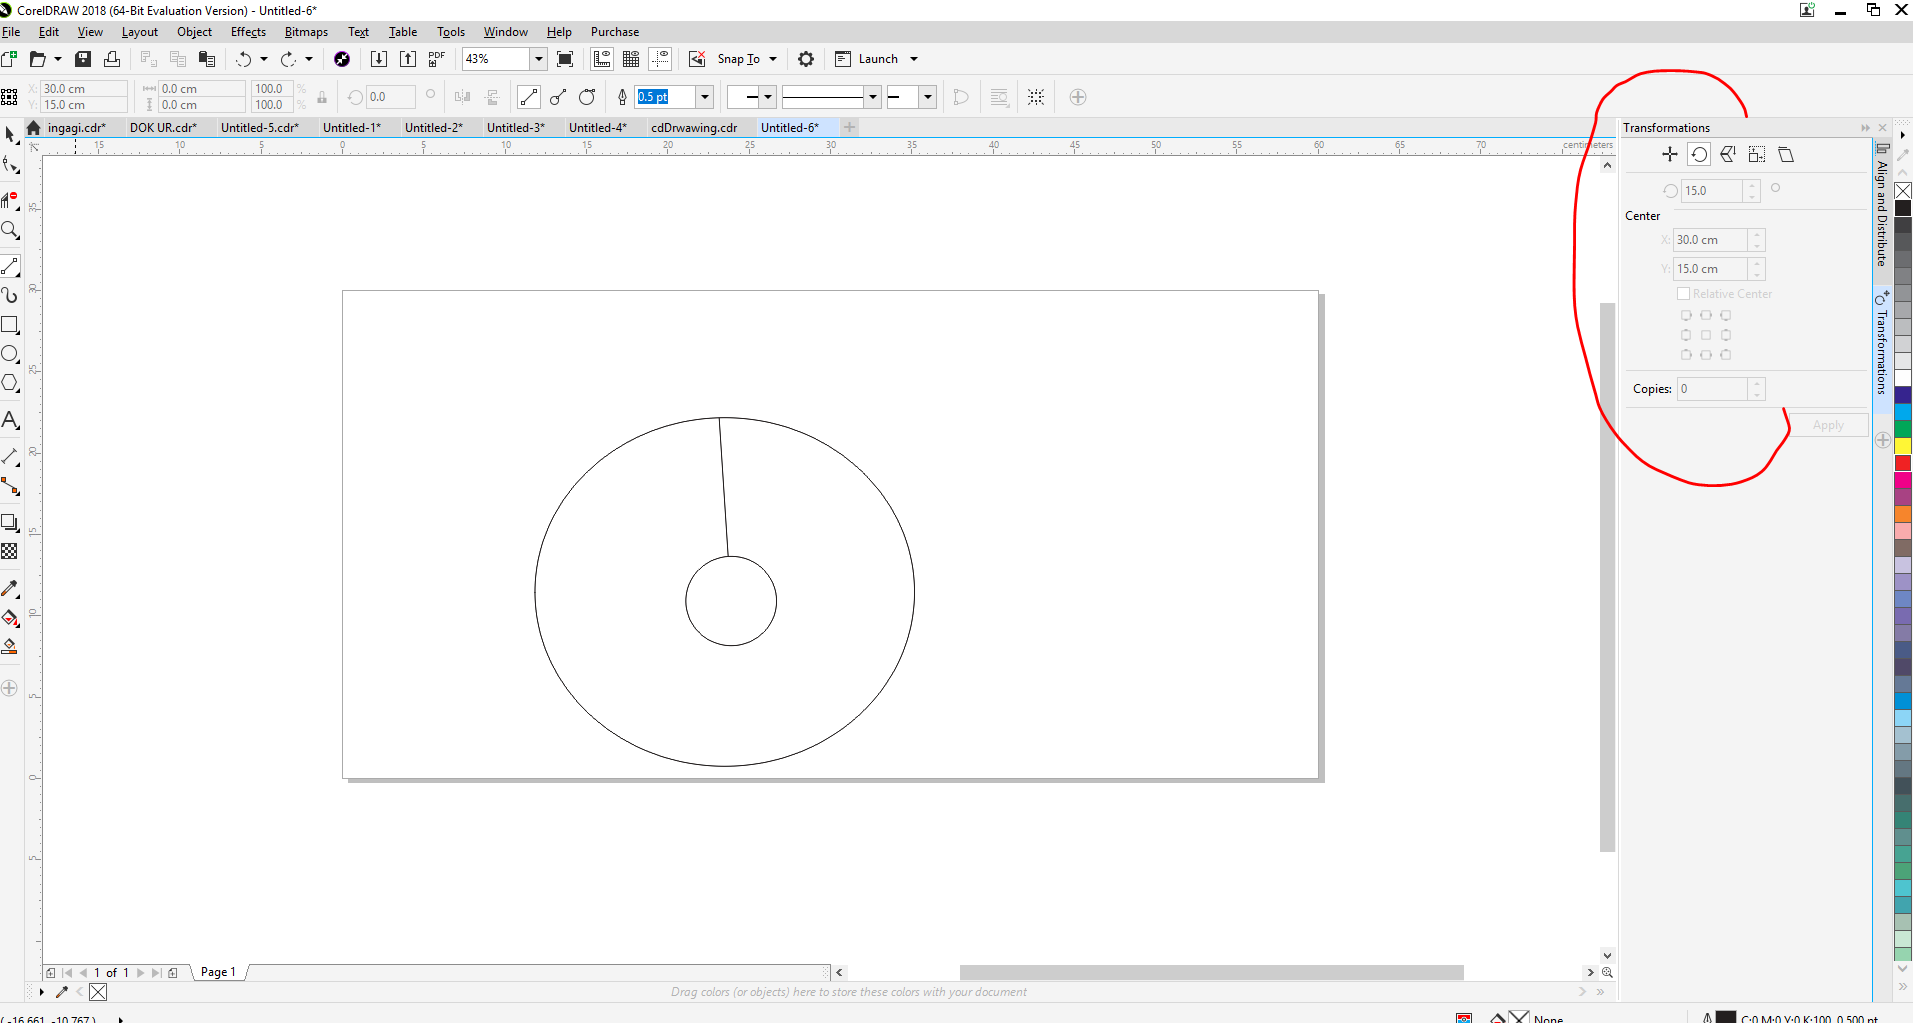
Task: Open the Bitmaps menu
Action: click(x=306, y=32)
